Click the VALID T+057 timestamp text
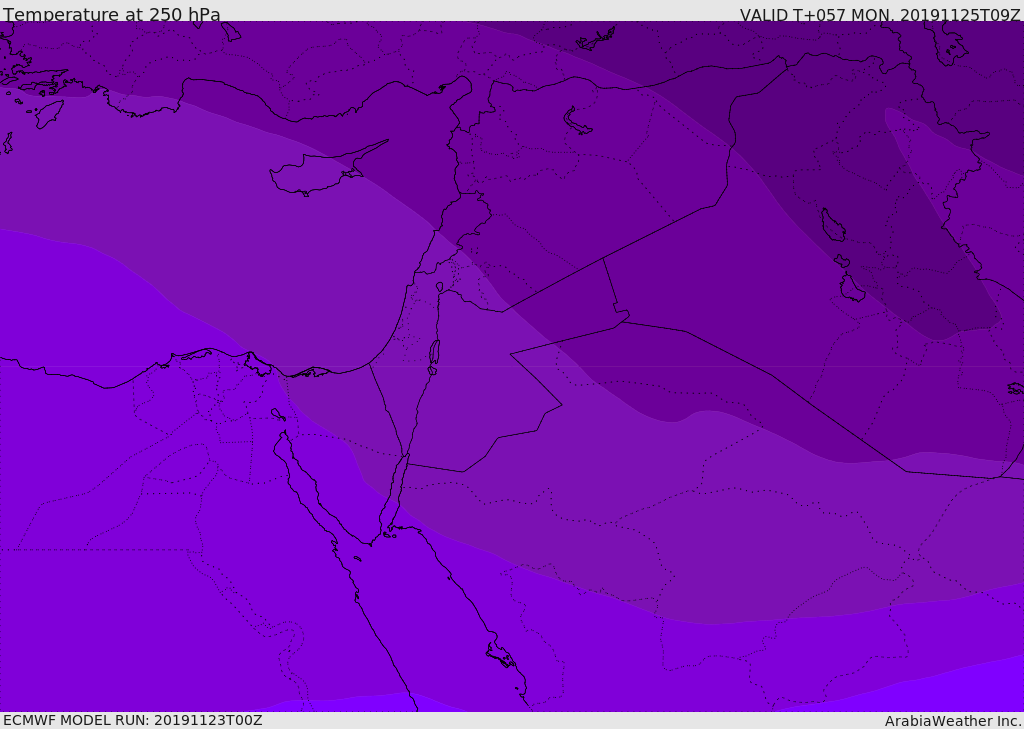This screenshot has height=729, width=1024. [x=880, y=15]
